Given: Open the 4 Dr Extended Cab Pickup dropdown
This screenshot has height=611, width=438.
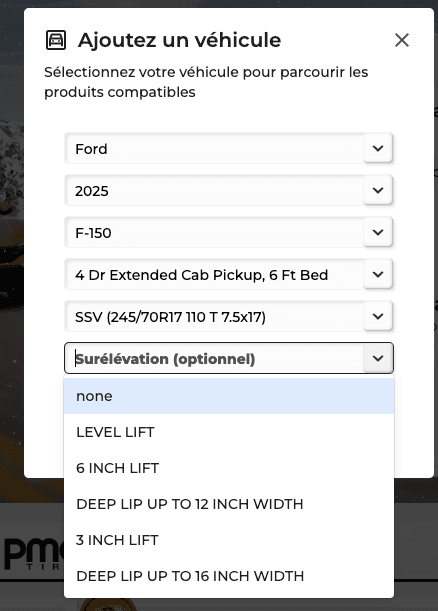Looking at the screenshot, I should tap(229, 275).
